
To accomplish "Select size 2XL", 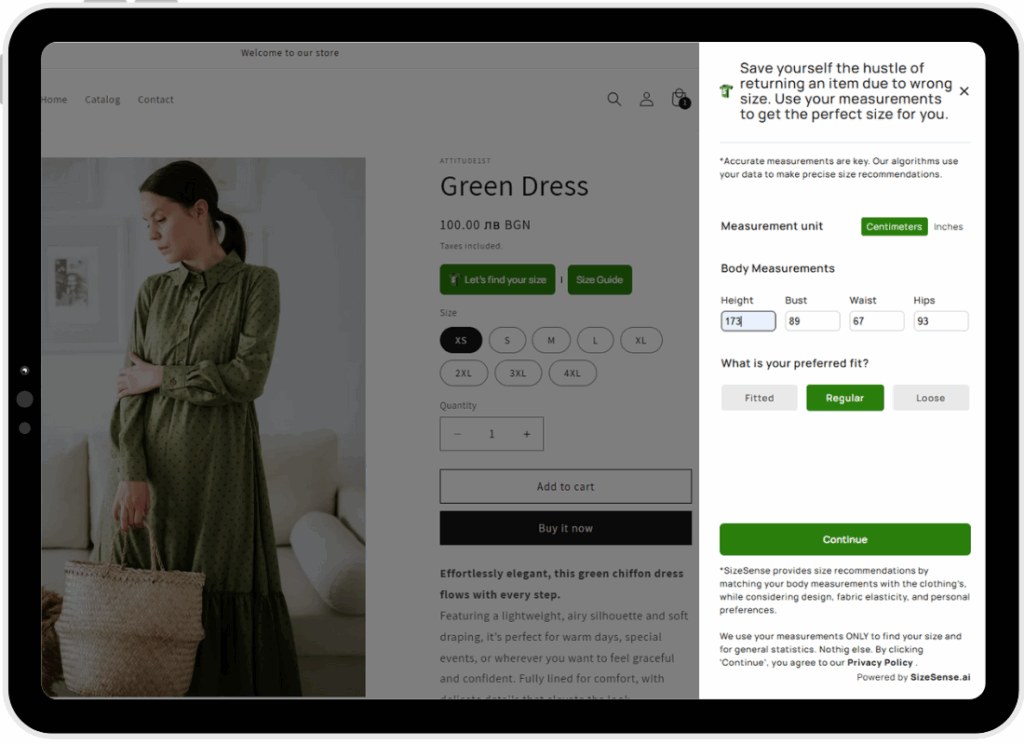I will (464, 373).
